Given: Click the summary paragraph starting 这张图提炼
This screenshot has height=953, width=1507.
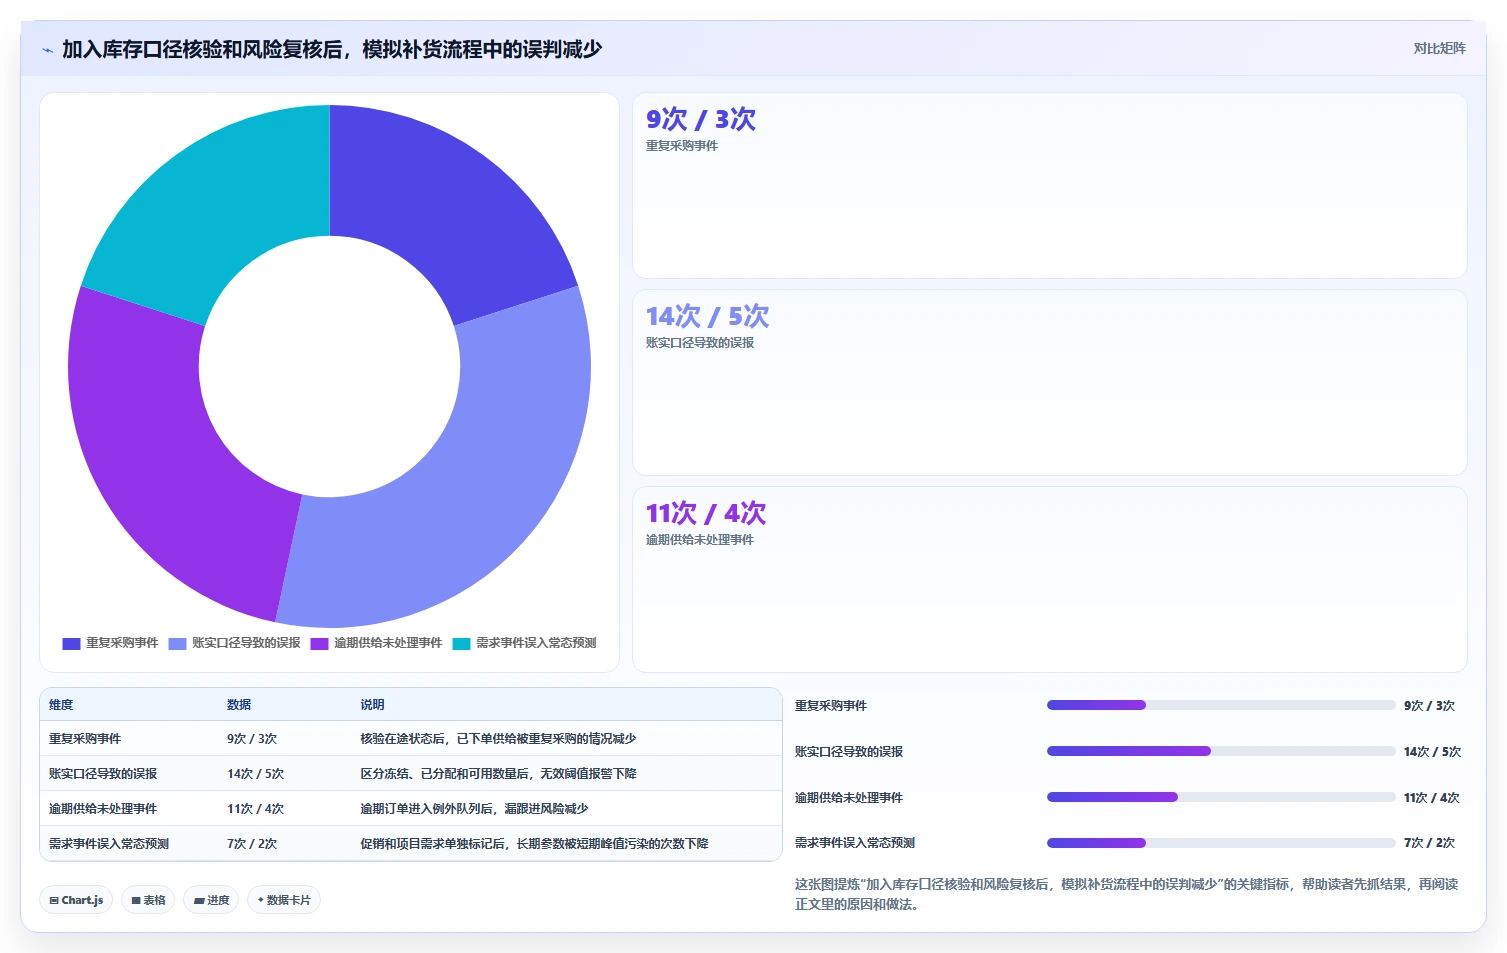Looking at the screenshot, I should pos(1126,894).
